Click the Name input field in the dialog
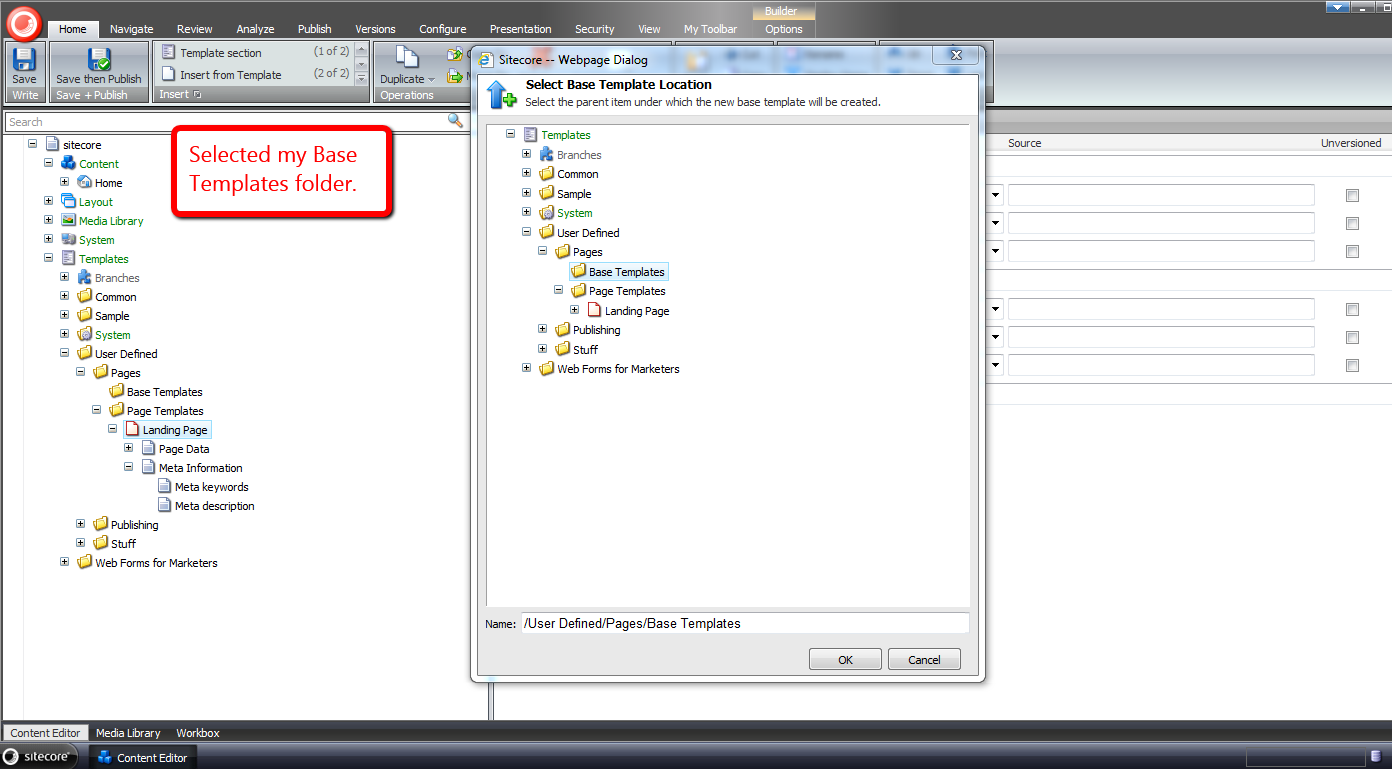Viewport: 1392px width, 769px height. coord(744,623)
